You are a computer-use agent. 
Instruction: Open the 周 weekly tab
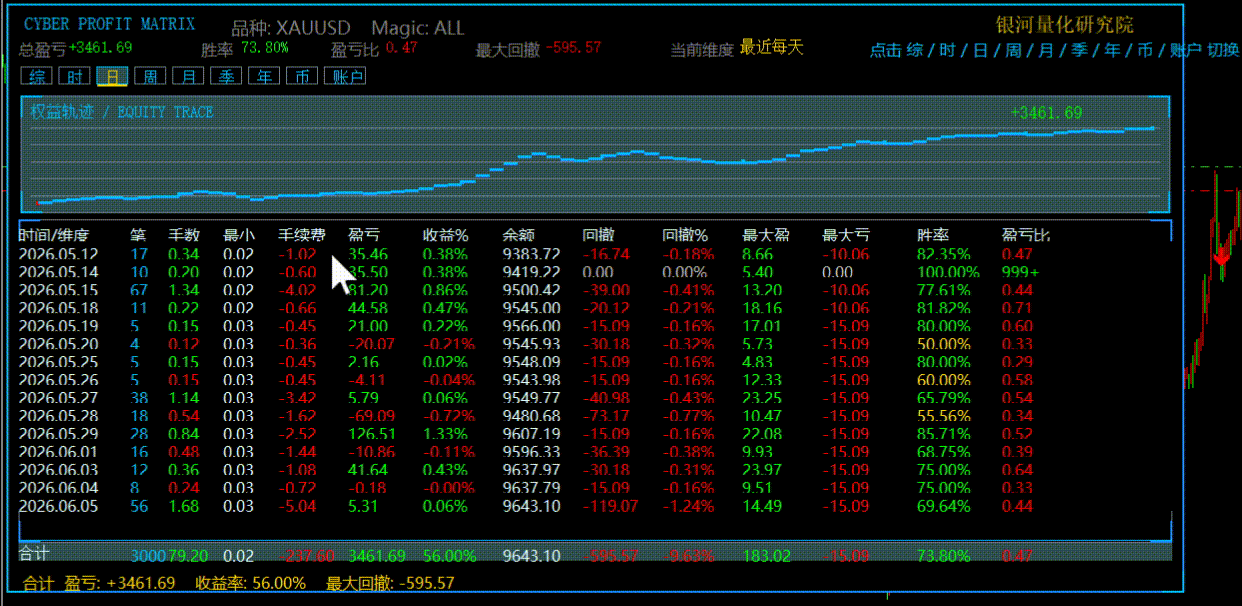click(150, 76)
